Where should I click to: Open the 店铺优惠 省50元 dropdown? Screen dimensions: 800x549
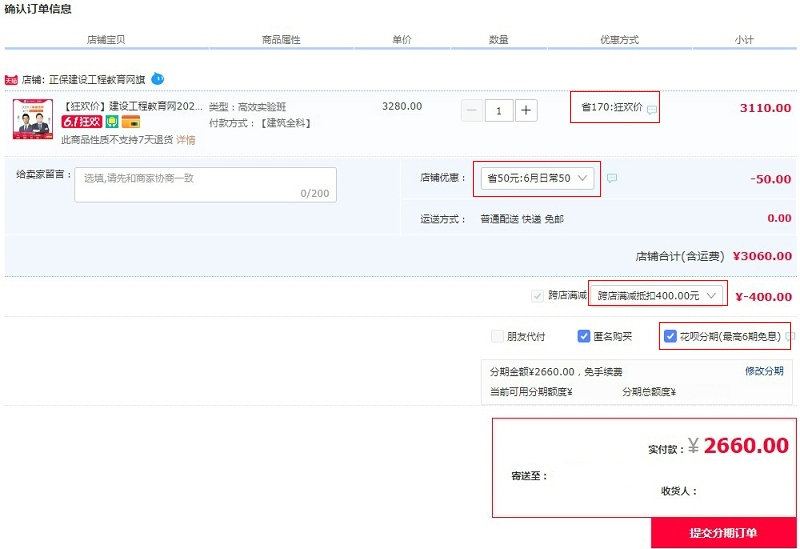(538, 178)
